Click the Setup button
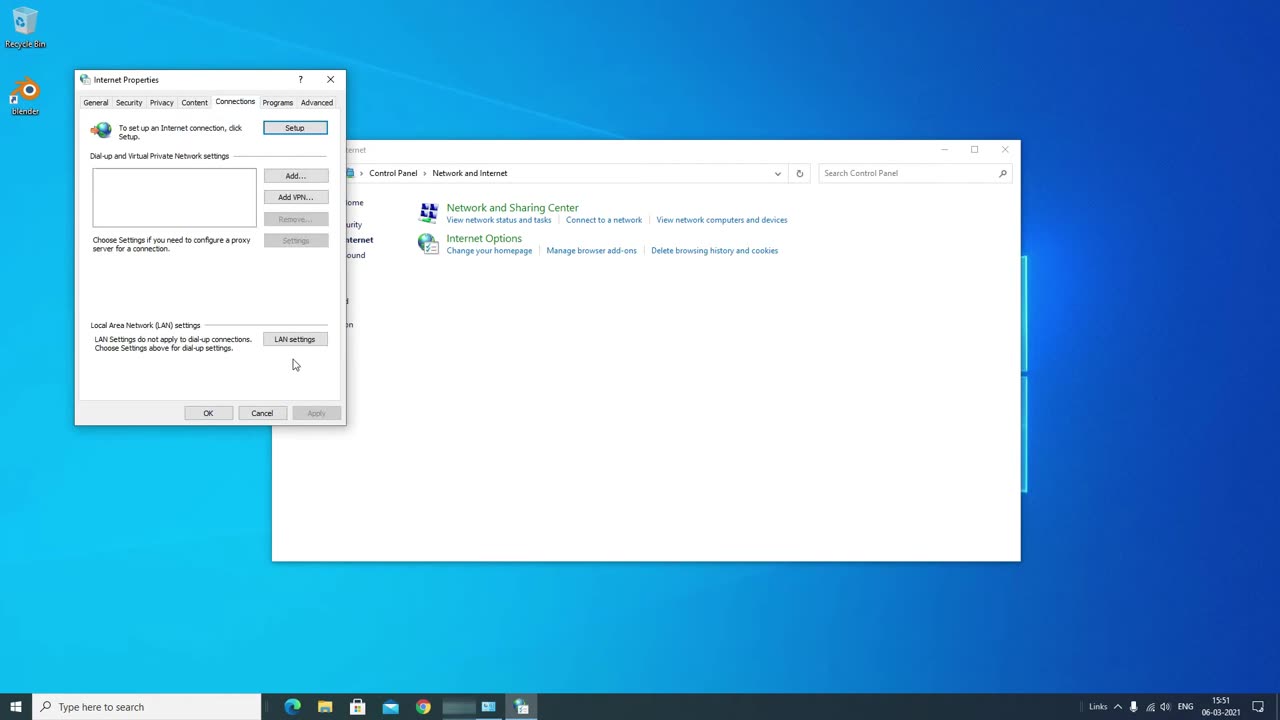 click(x=295, y=128)
